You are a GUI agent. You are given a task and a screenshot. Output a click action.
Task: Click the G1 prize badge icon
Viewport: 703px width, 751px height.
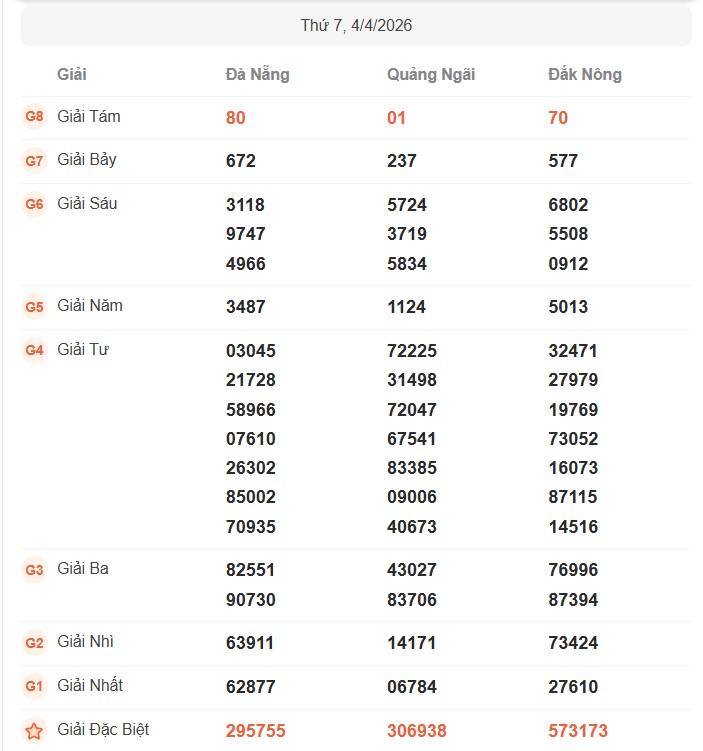click(x=34, y=687)
